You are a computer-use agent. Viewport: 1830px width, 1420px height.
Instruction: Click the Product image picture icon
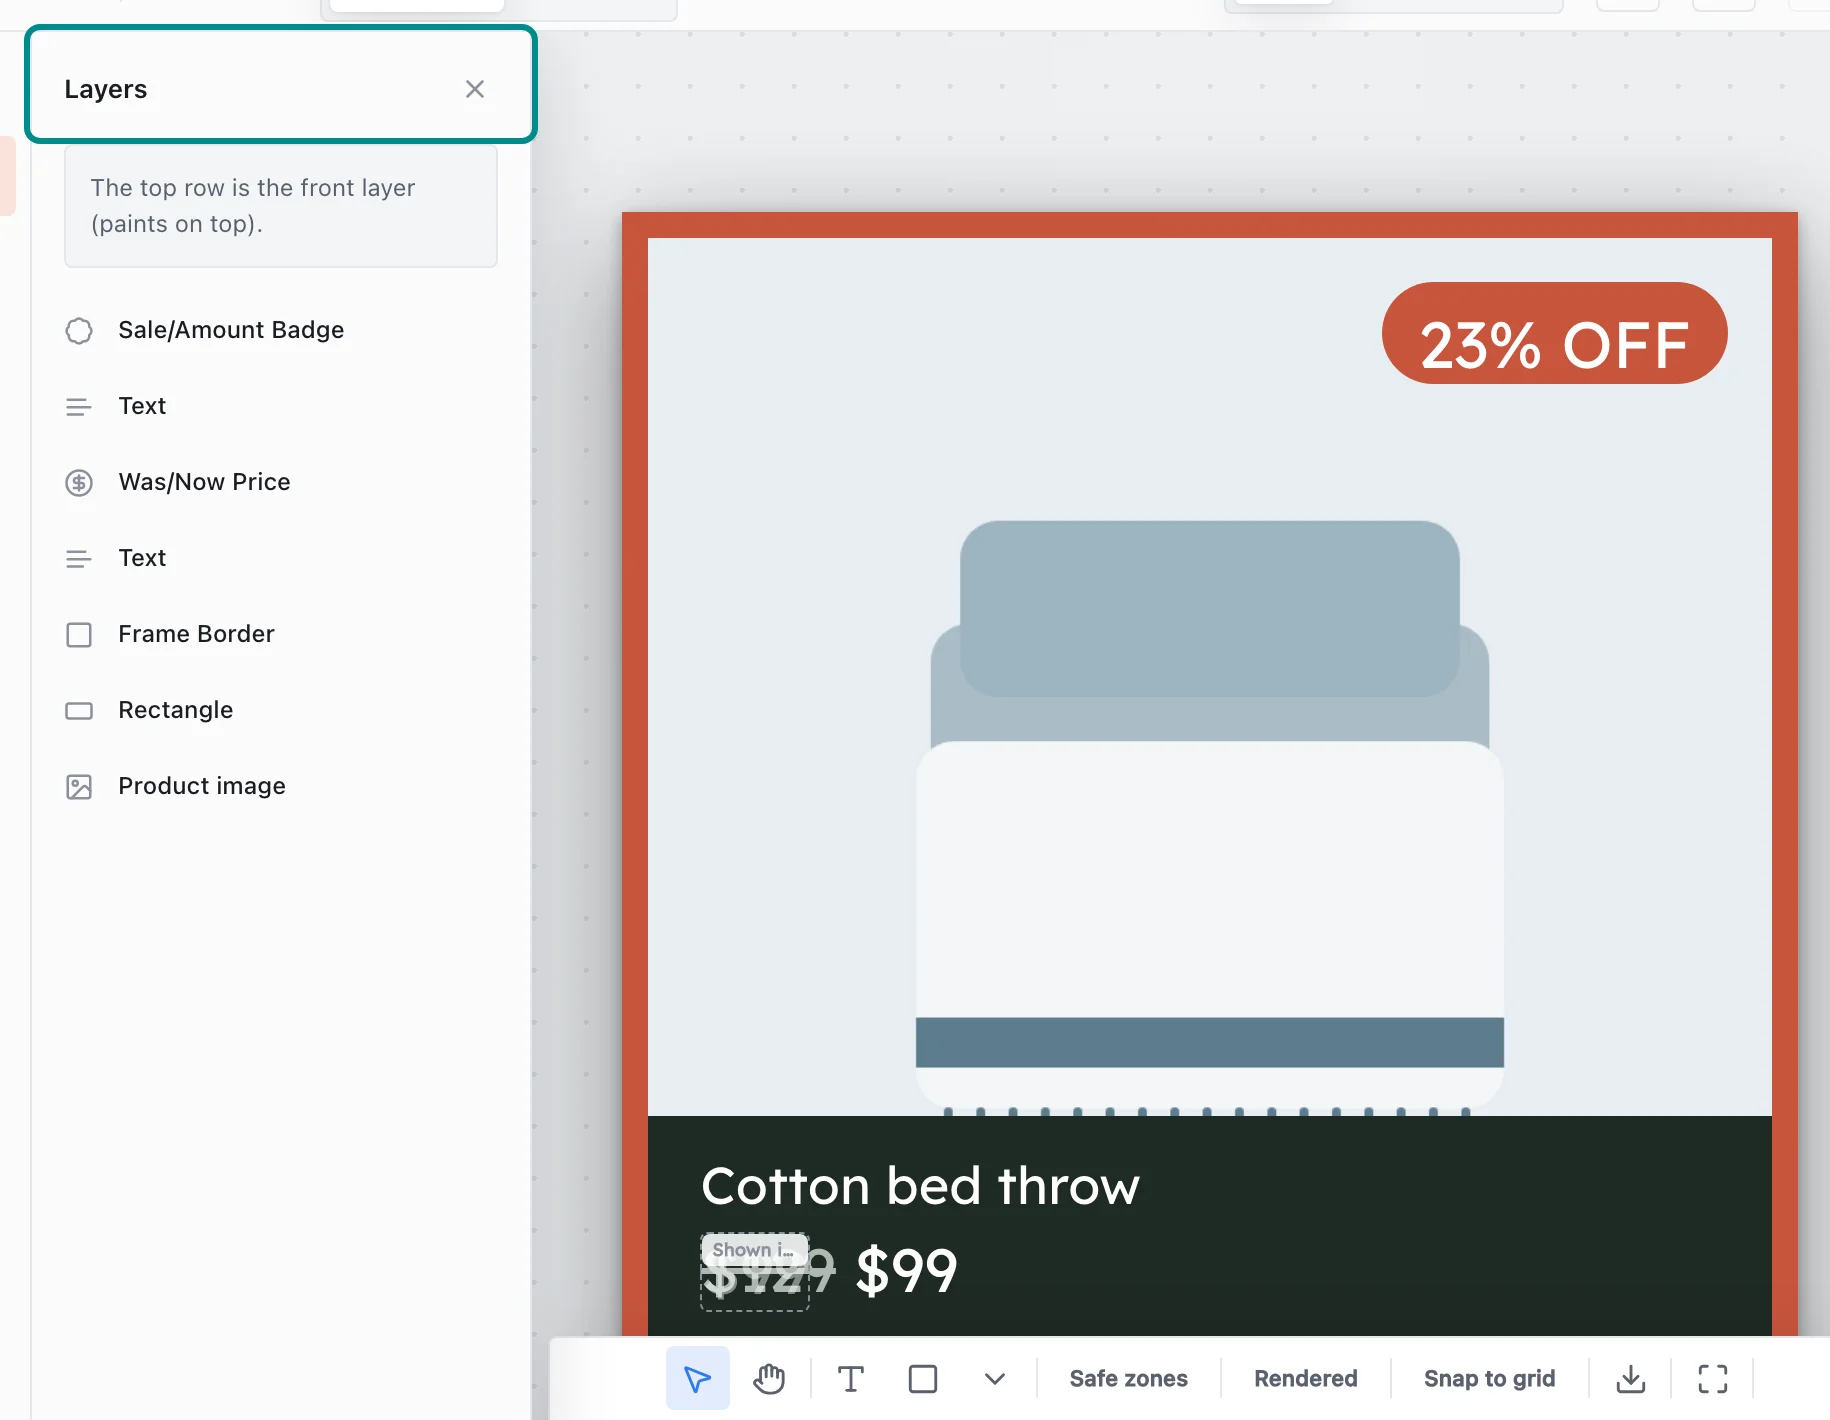point(79,787)
